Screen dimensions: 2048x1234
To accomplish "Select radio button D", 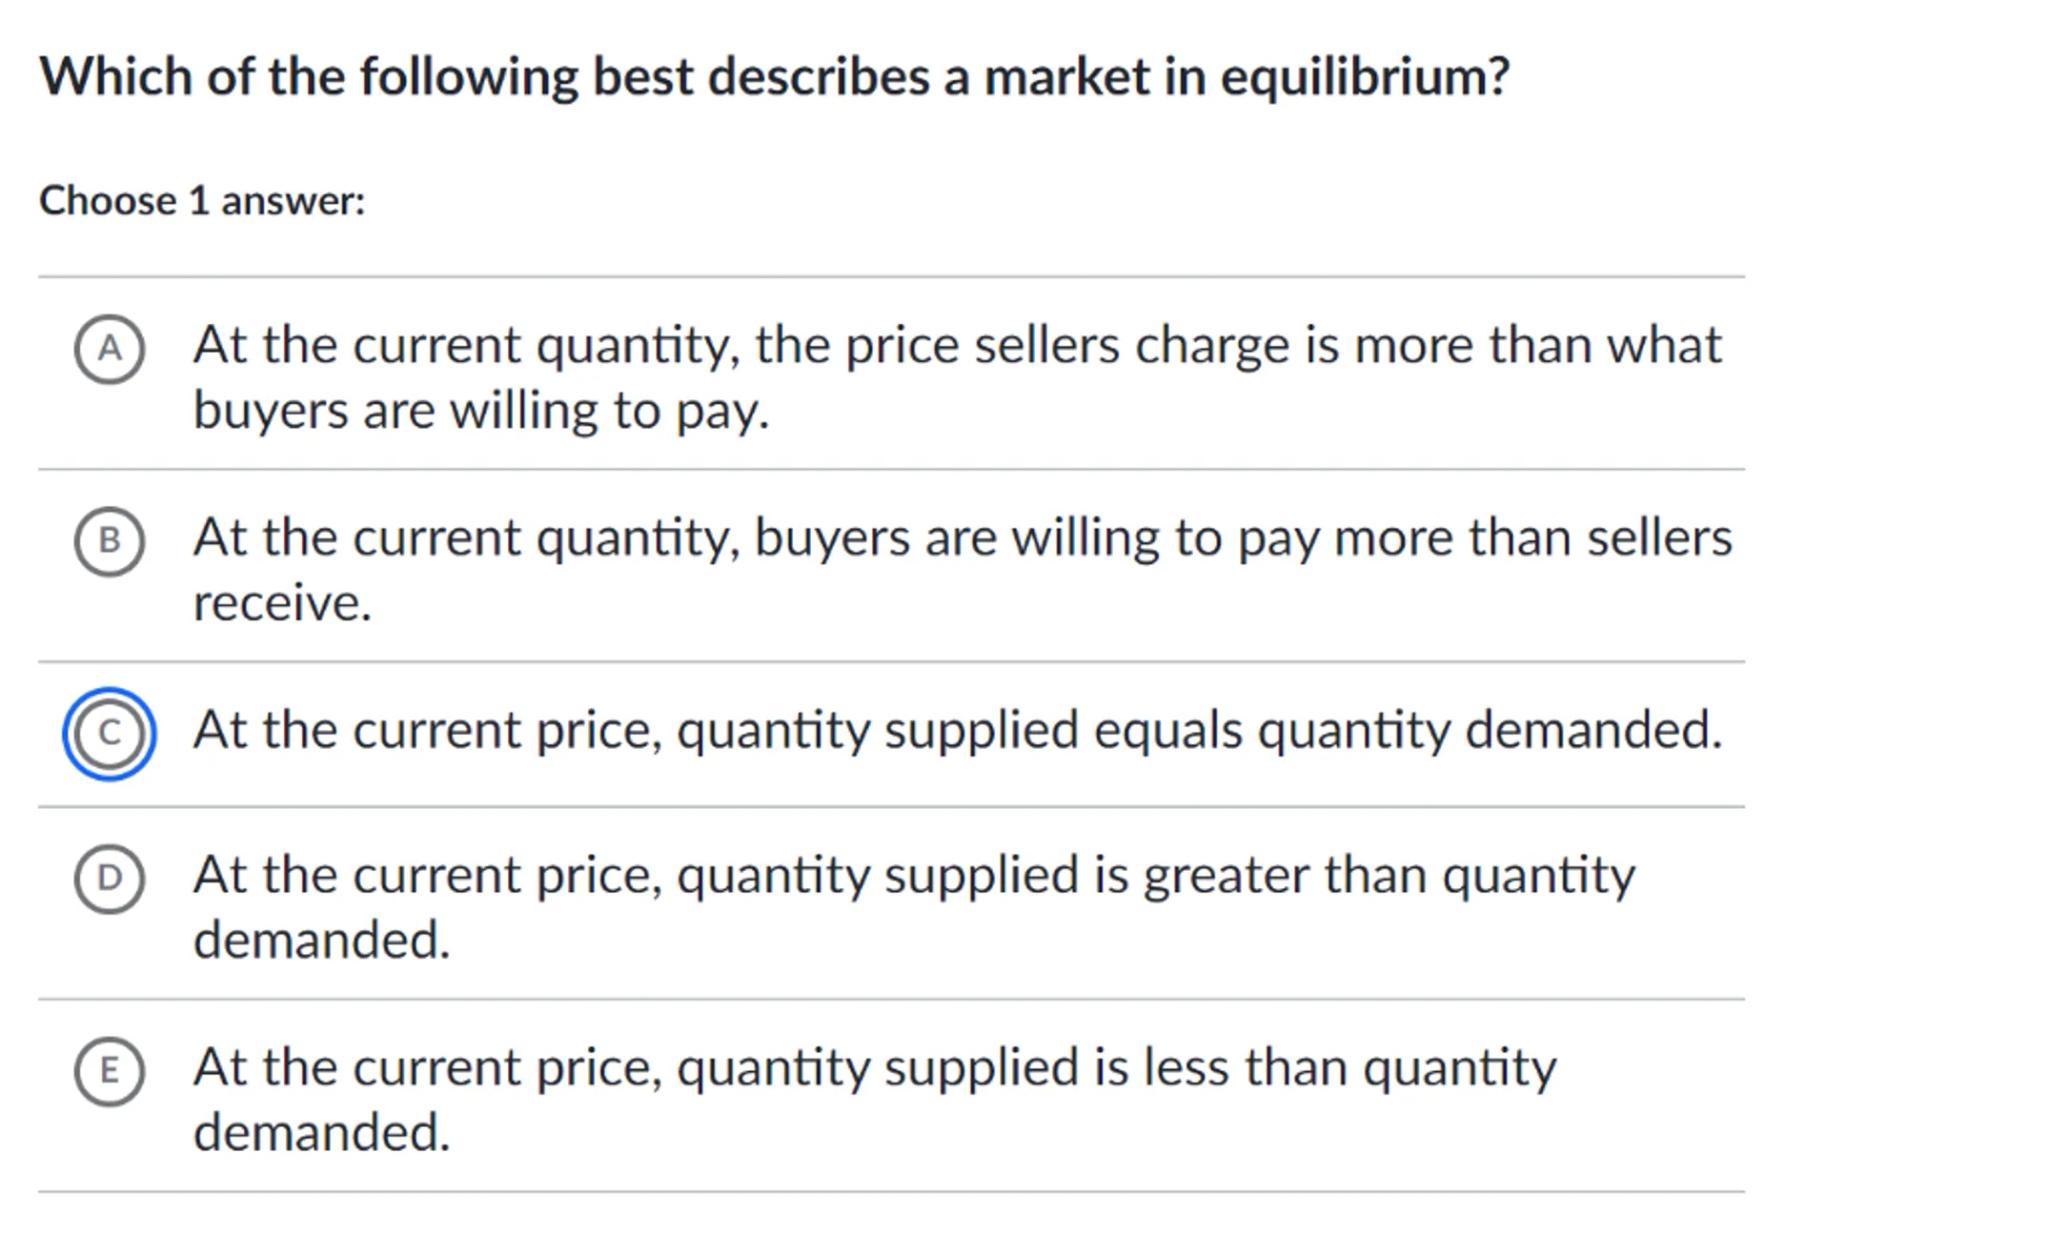I will pyautogui.click(x=109, y=878).
